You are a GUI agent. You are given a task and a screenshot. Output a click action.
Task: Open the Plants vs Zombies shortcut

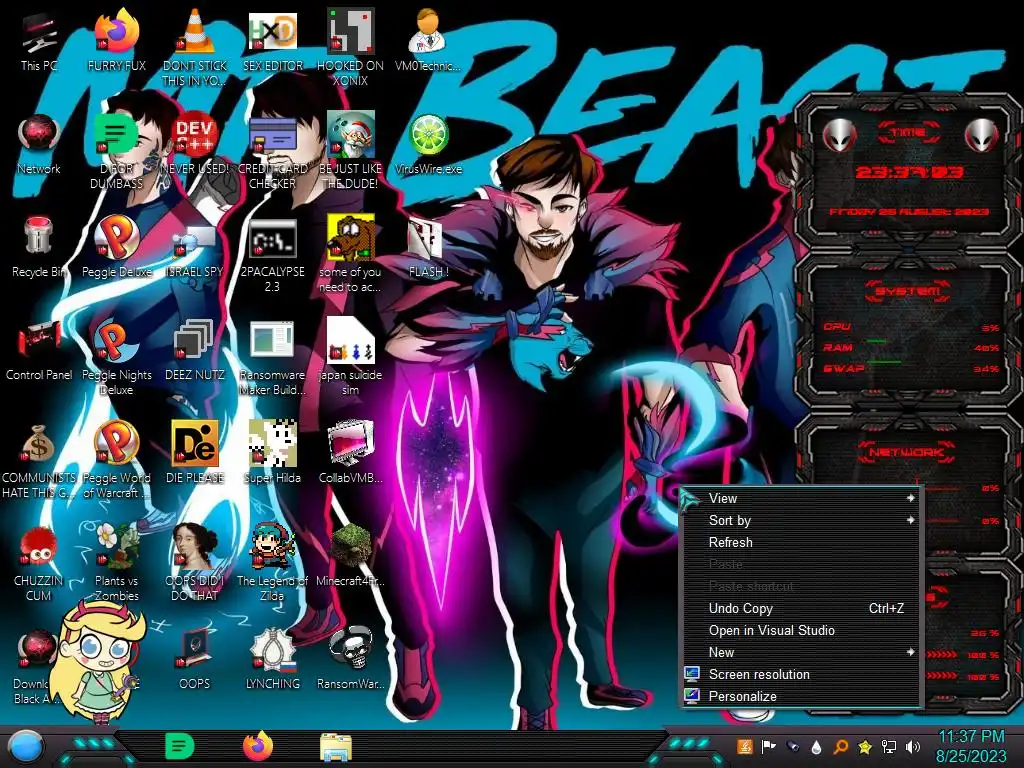pos(117,562)
